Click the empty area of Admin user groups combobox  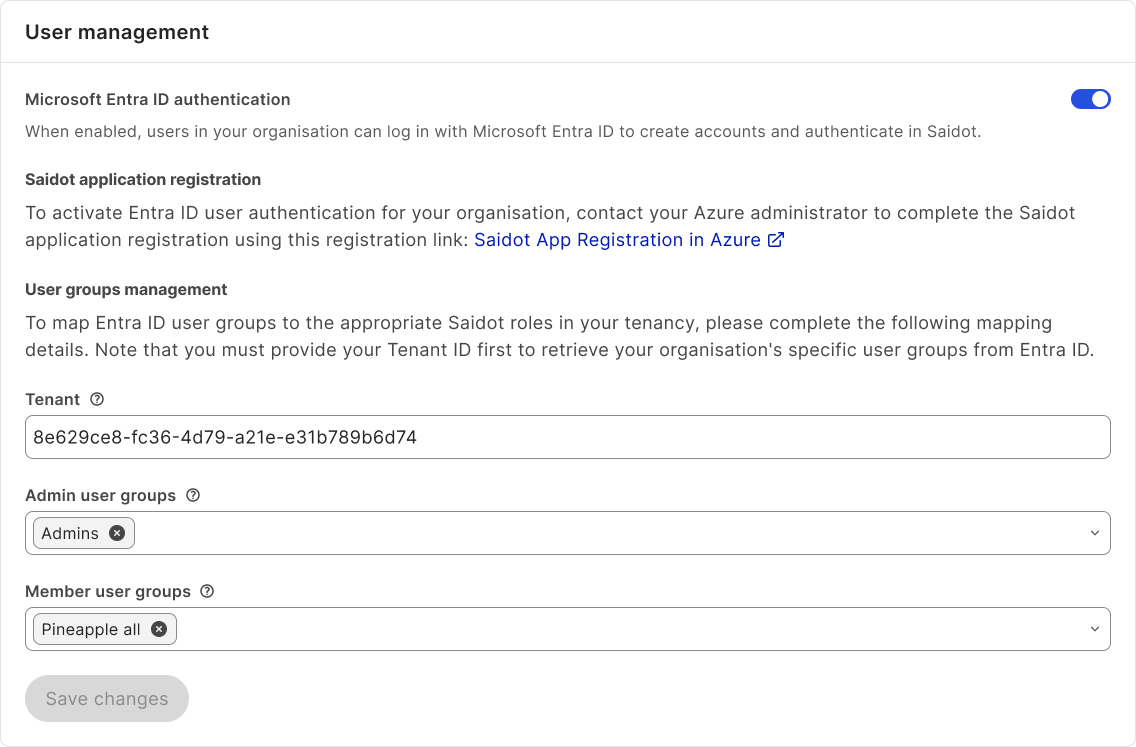point(600,533)
